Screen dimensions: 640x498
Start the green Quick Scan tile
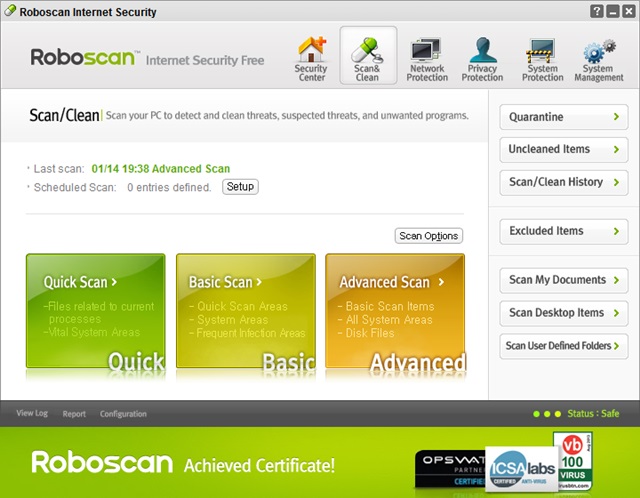click(x=96, y=311)
